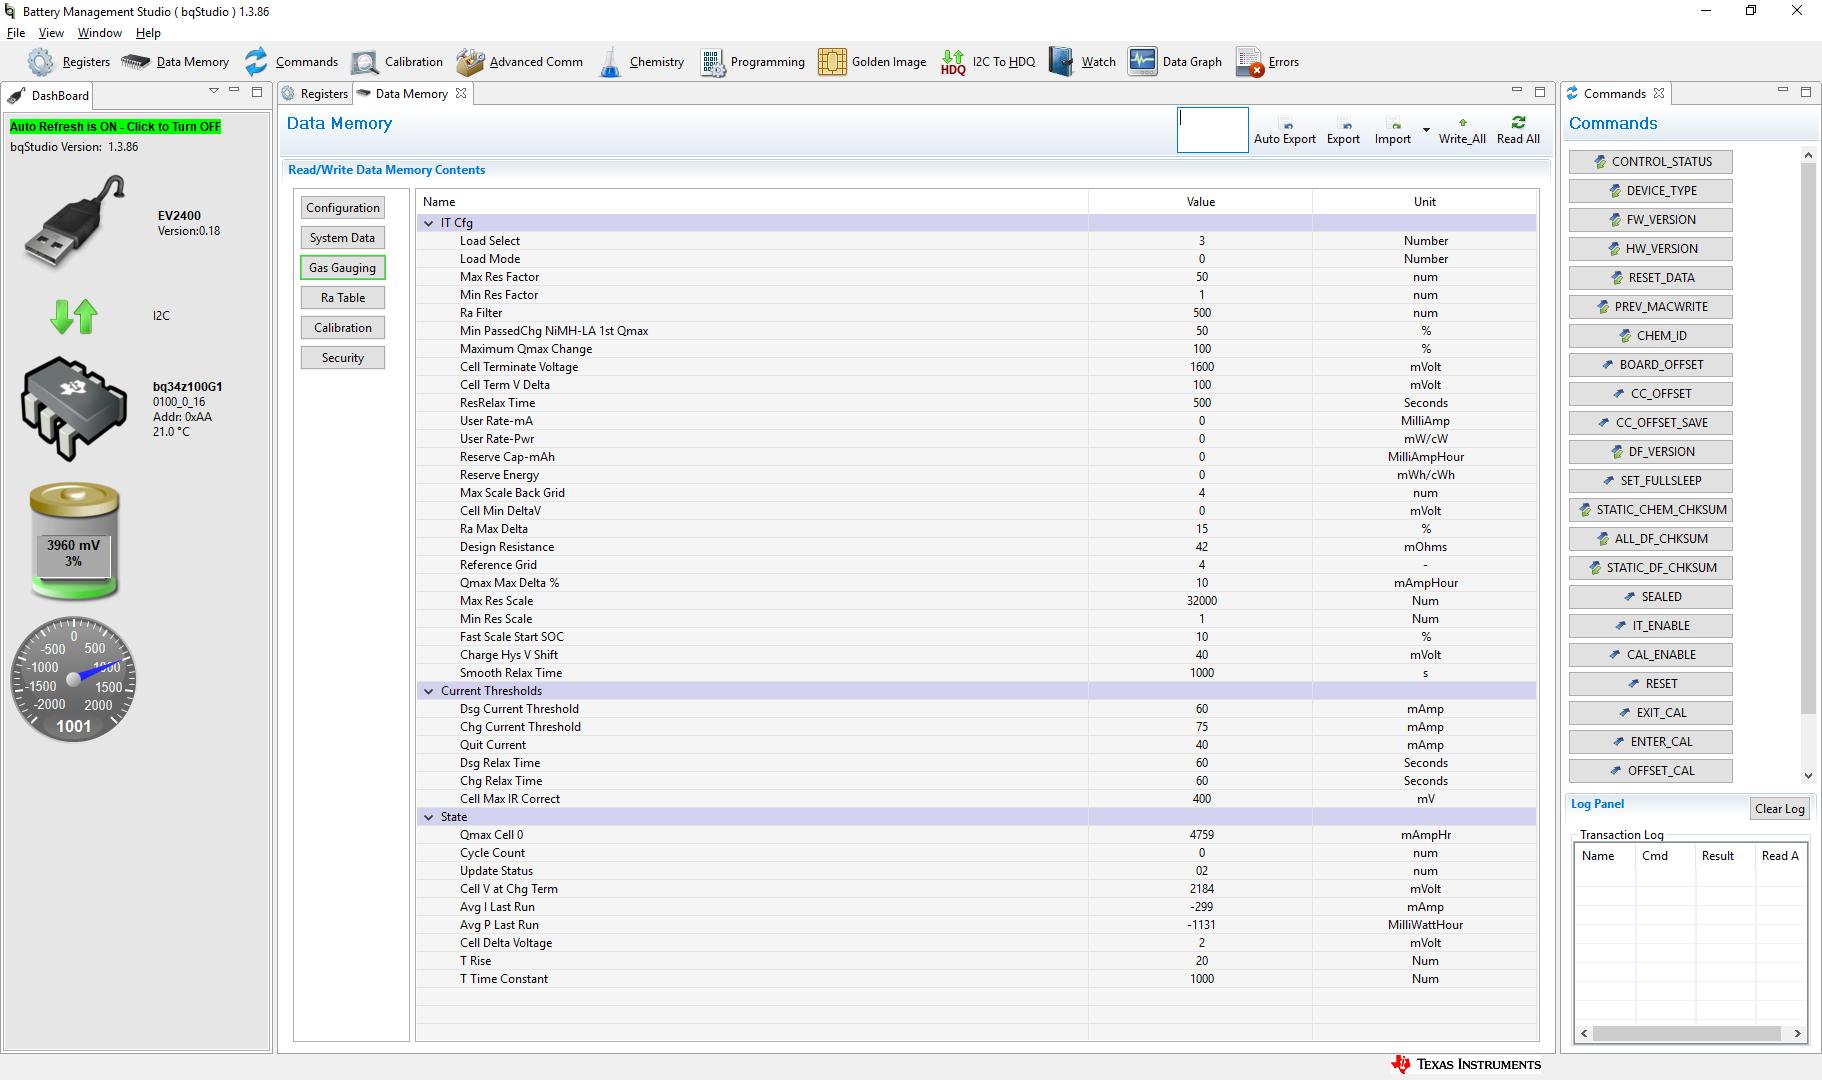Image resolution: width=1822 pixels, height=1080 pixels.
Task: Send the RESET command
Action: (x=1651, y=684)
